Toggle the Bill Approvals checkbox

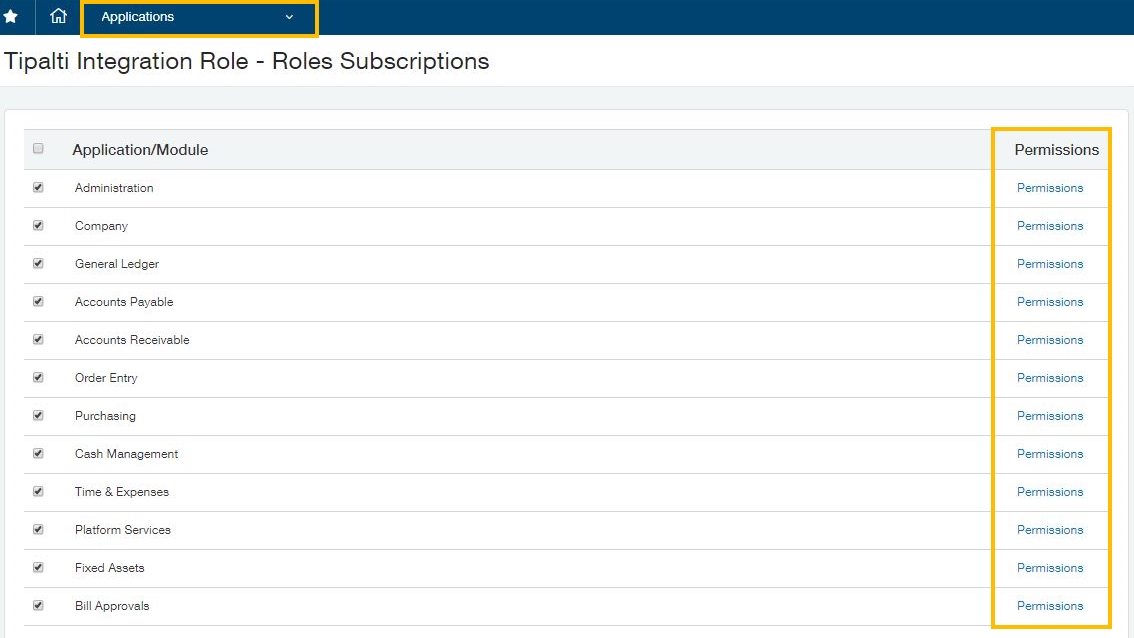38,605
